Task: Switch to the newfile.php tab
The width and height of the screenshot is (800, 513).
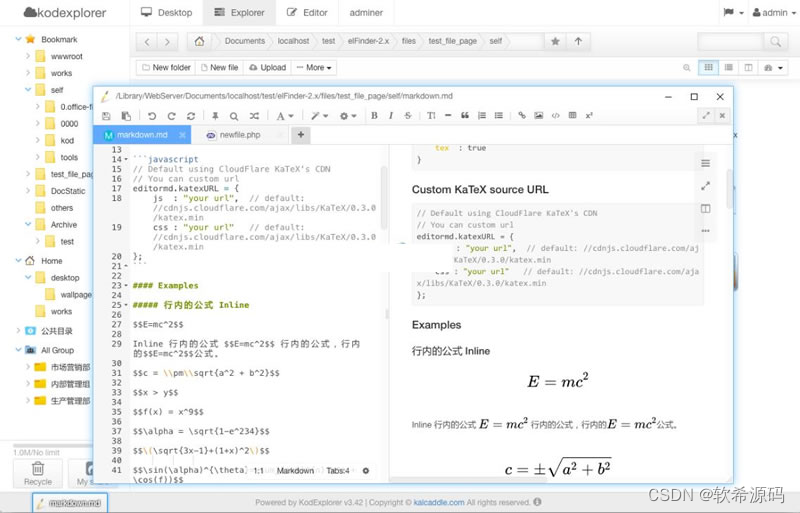Action: [240, 135]
